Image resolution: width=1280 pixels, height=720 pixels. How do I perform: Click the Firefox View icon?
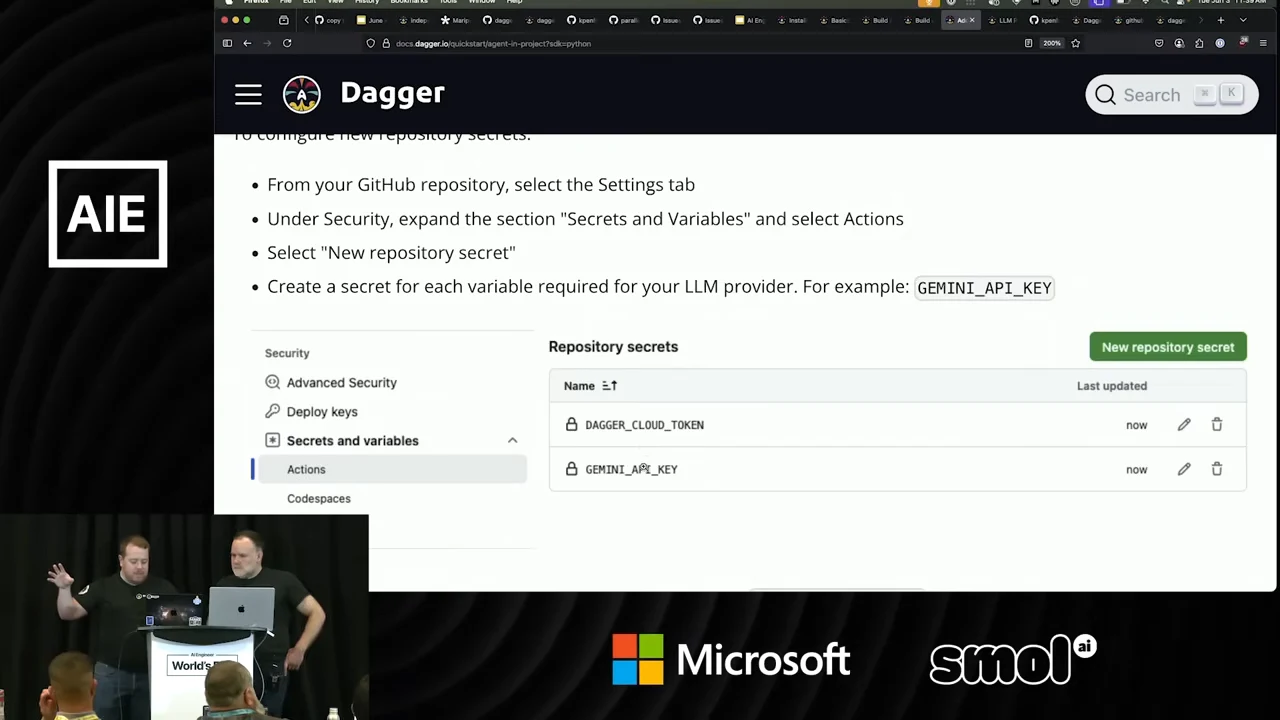[x=283, y=20]
